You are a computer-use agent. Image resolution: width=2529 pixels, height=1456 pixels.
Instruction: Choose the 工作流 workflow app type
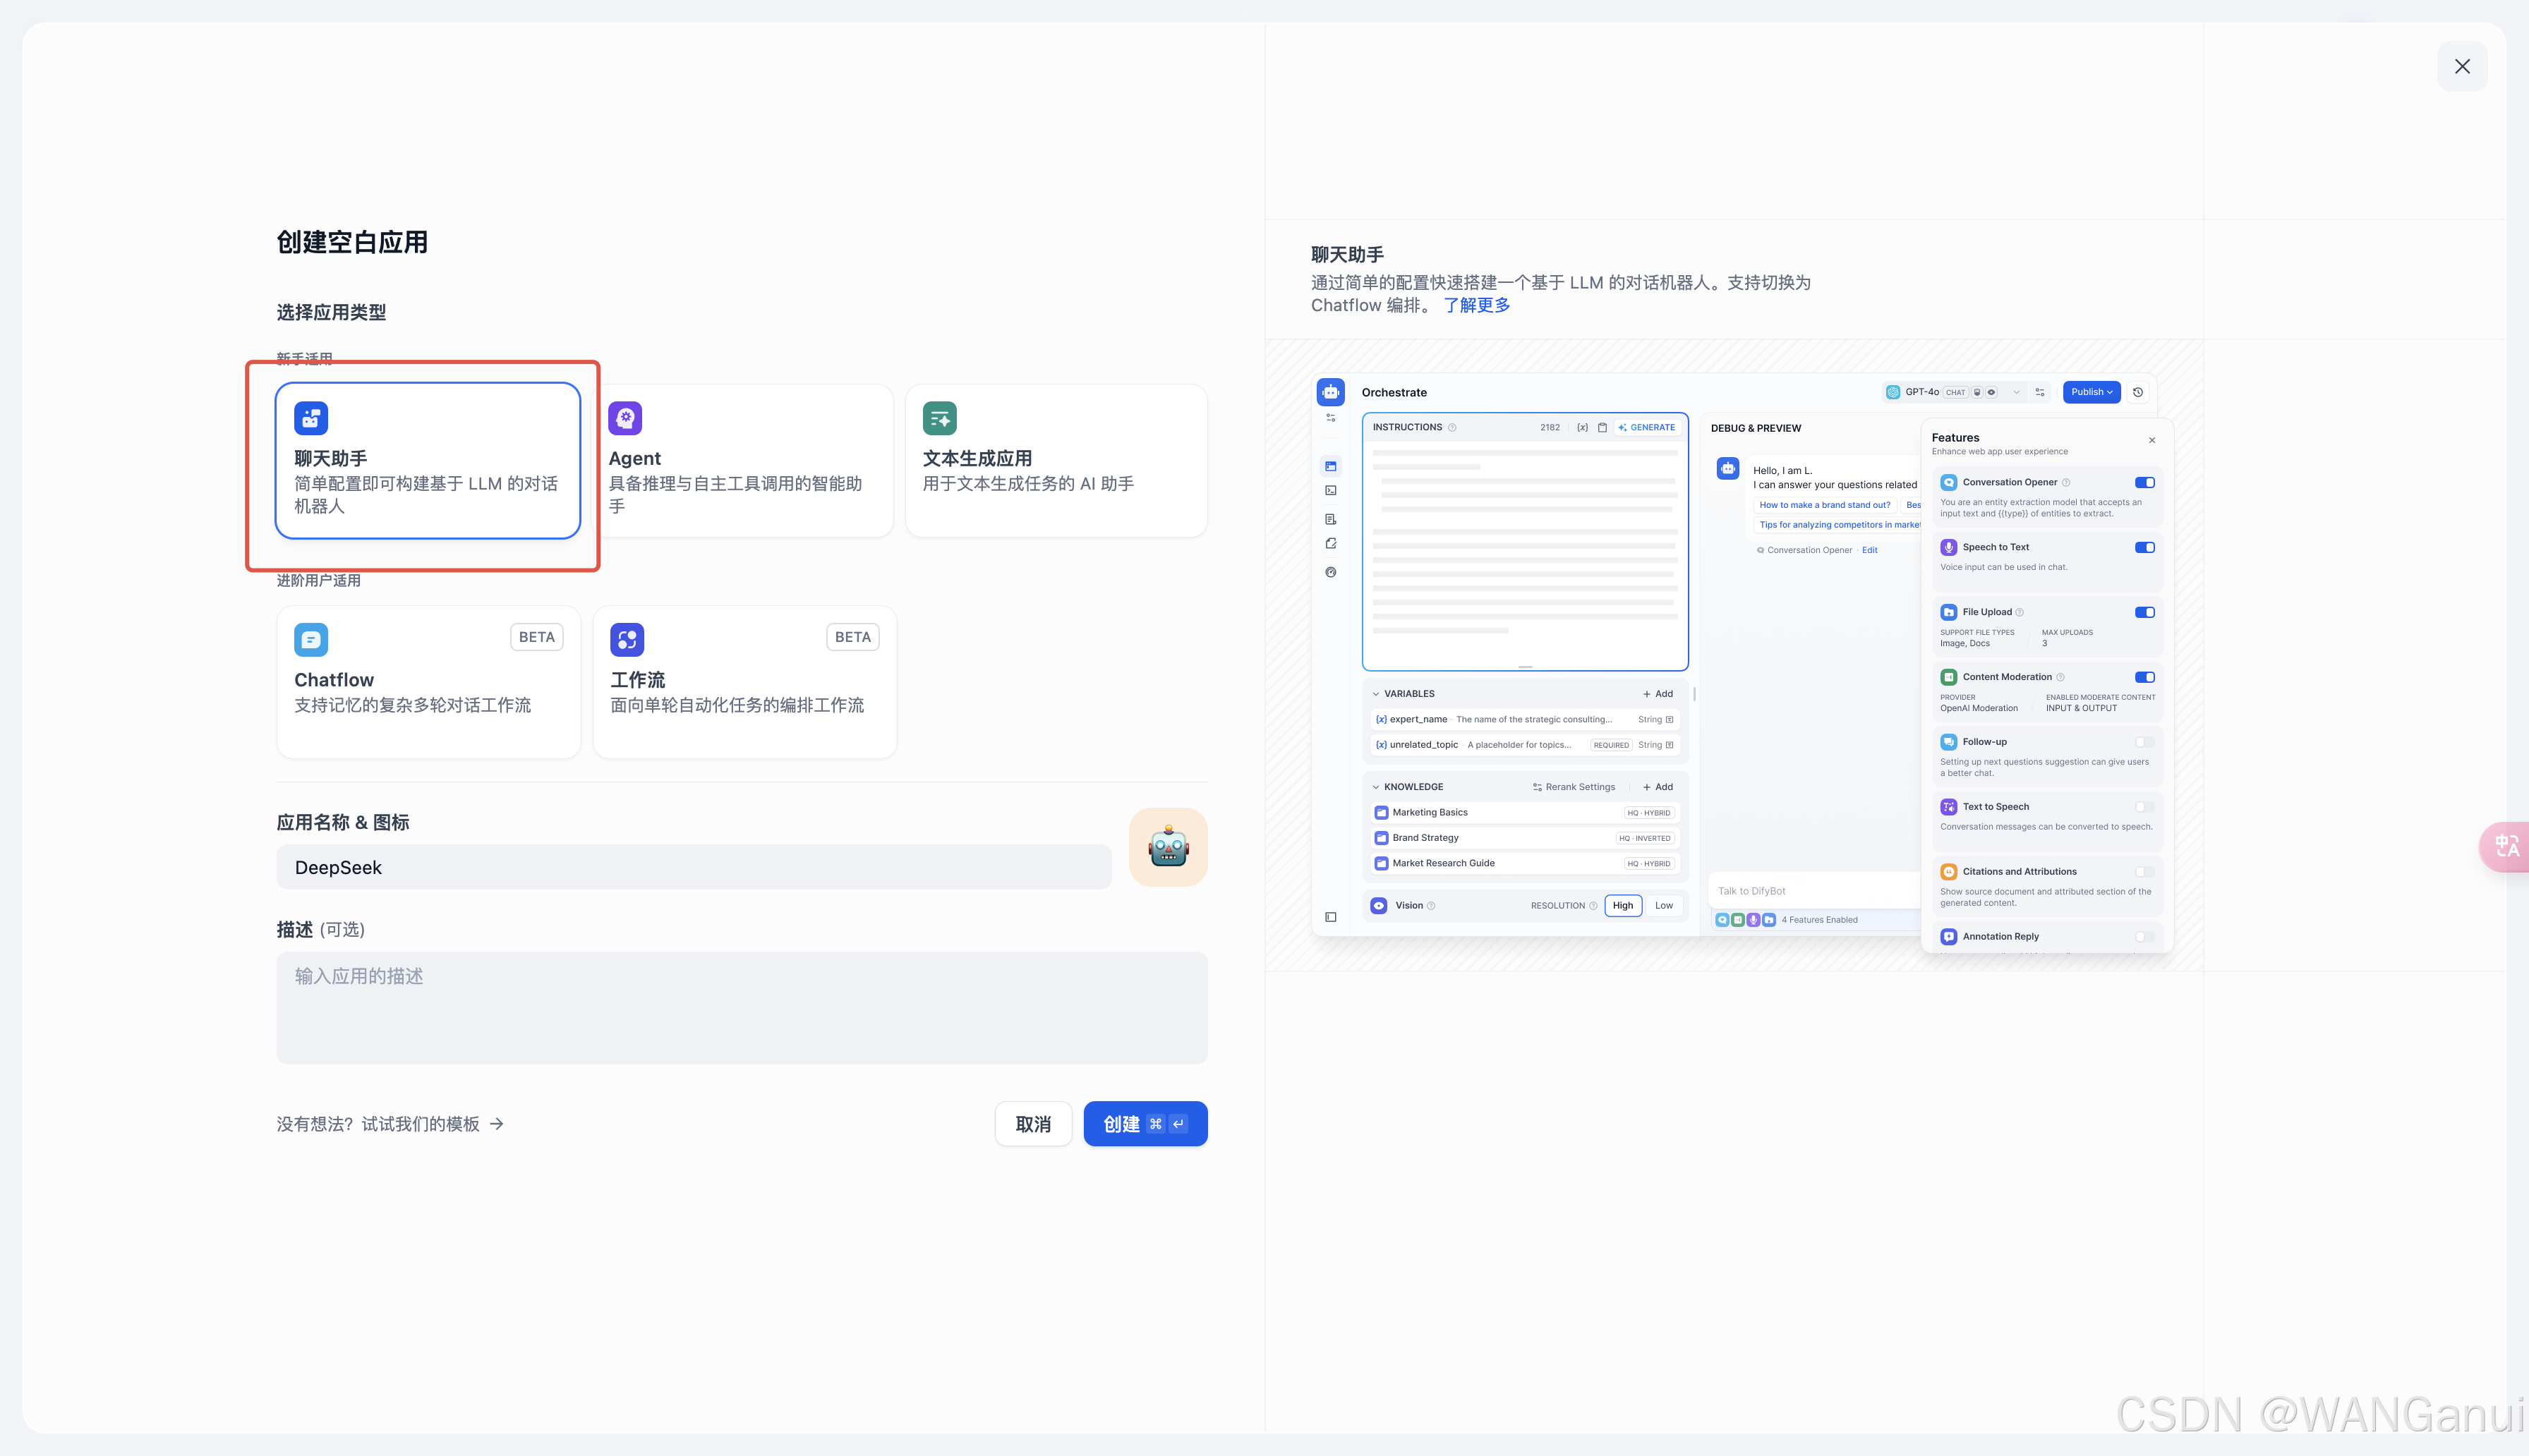point(744,681)
